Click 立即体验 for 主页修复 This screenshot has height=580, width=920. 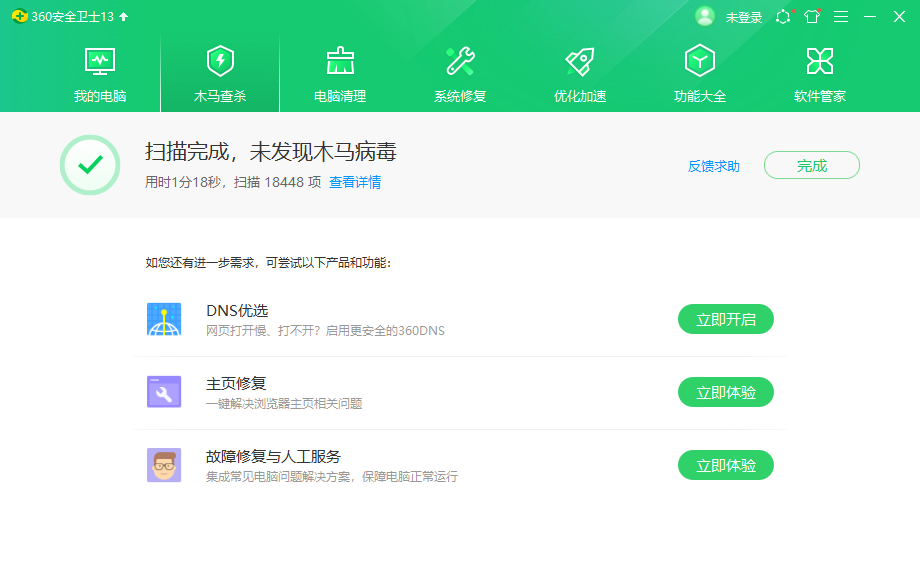click(726, 392)
